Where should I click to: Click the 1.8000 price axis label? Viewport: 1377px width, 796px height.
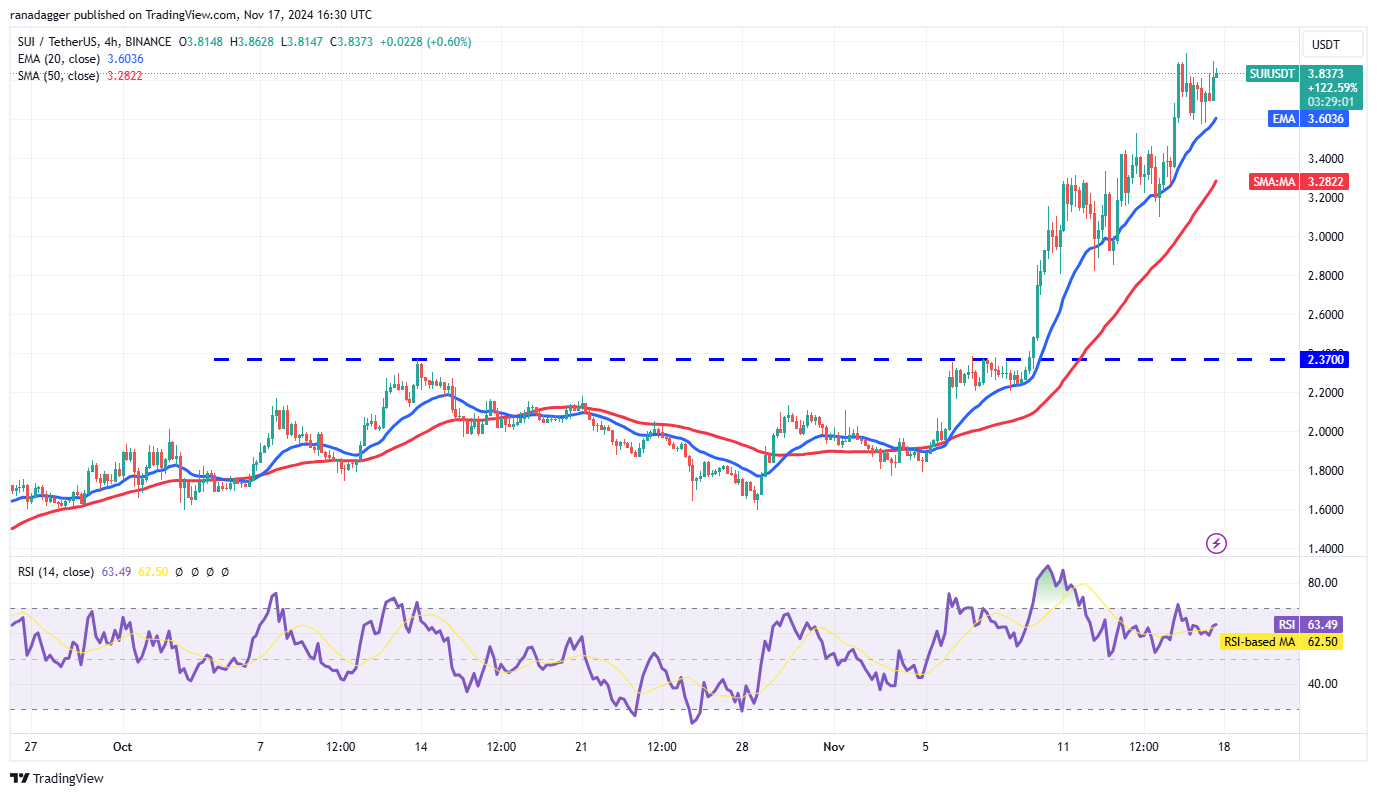pyautogui.click(x=1327, y=471)
